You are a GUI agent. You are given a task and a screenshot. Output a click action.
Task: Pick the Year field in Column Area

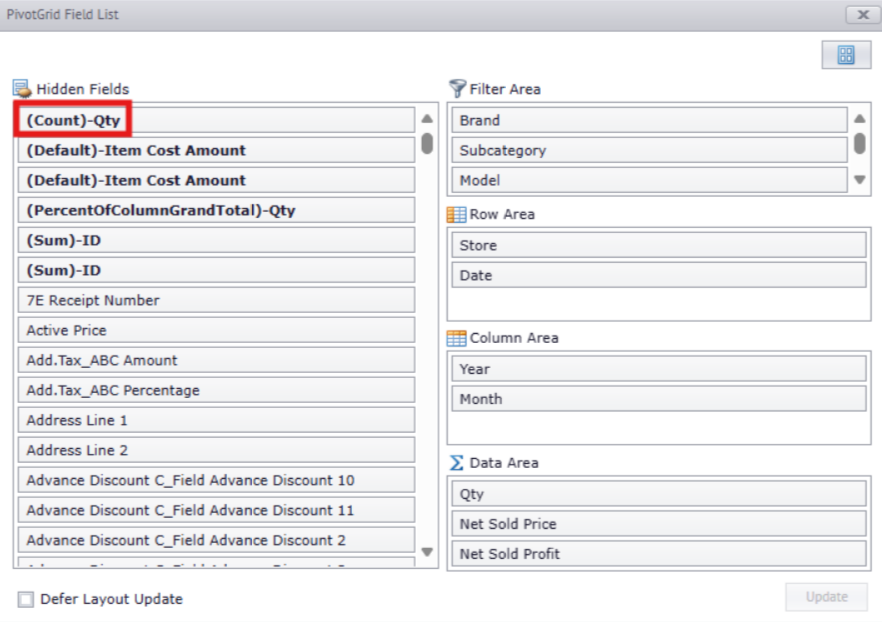tap(658, 369)
